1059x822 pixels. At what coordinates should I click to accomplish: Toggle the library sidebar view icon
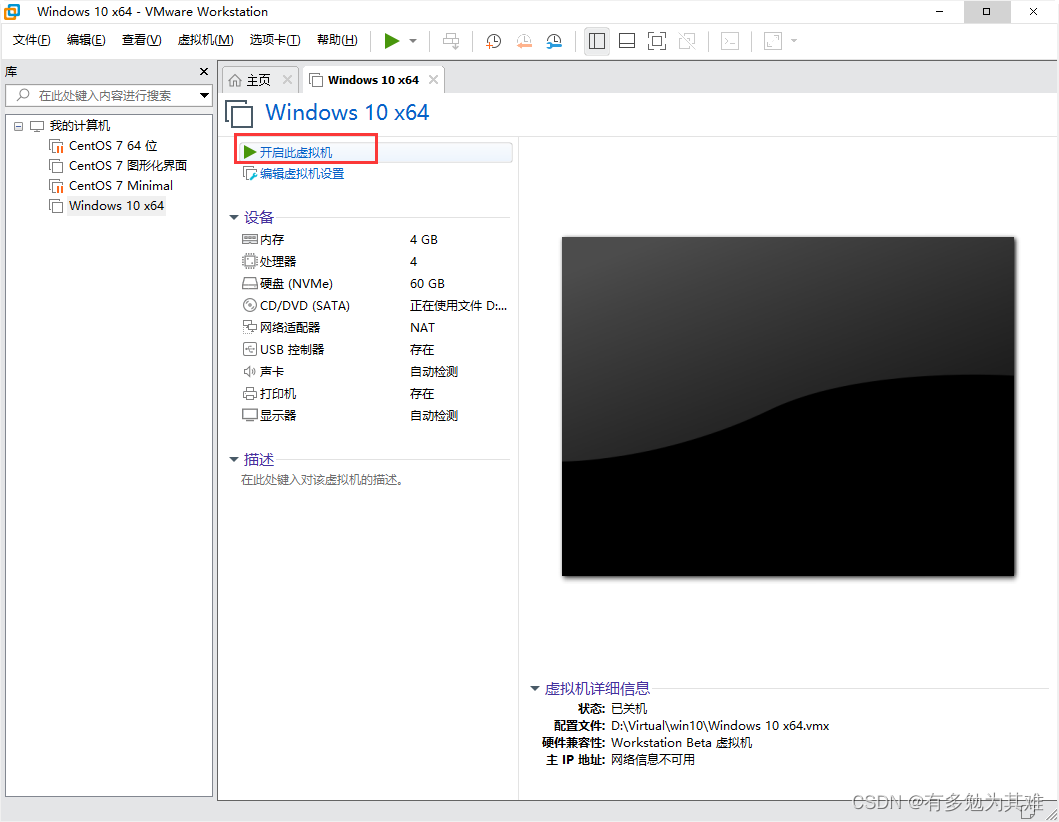point(597,41)
